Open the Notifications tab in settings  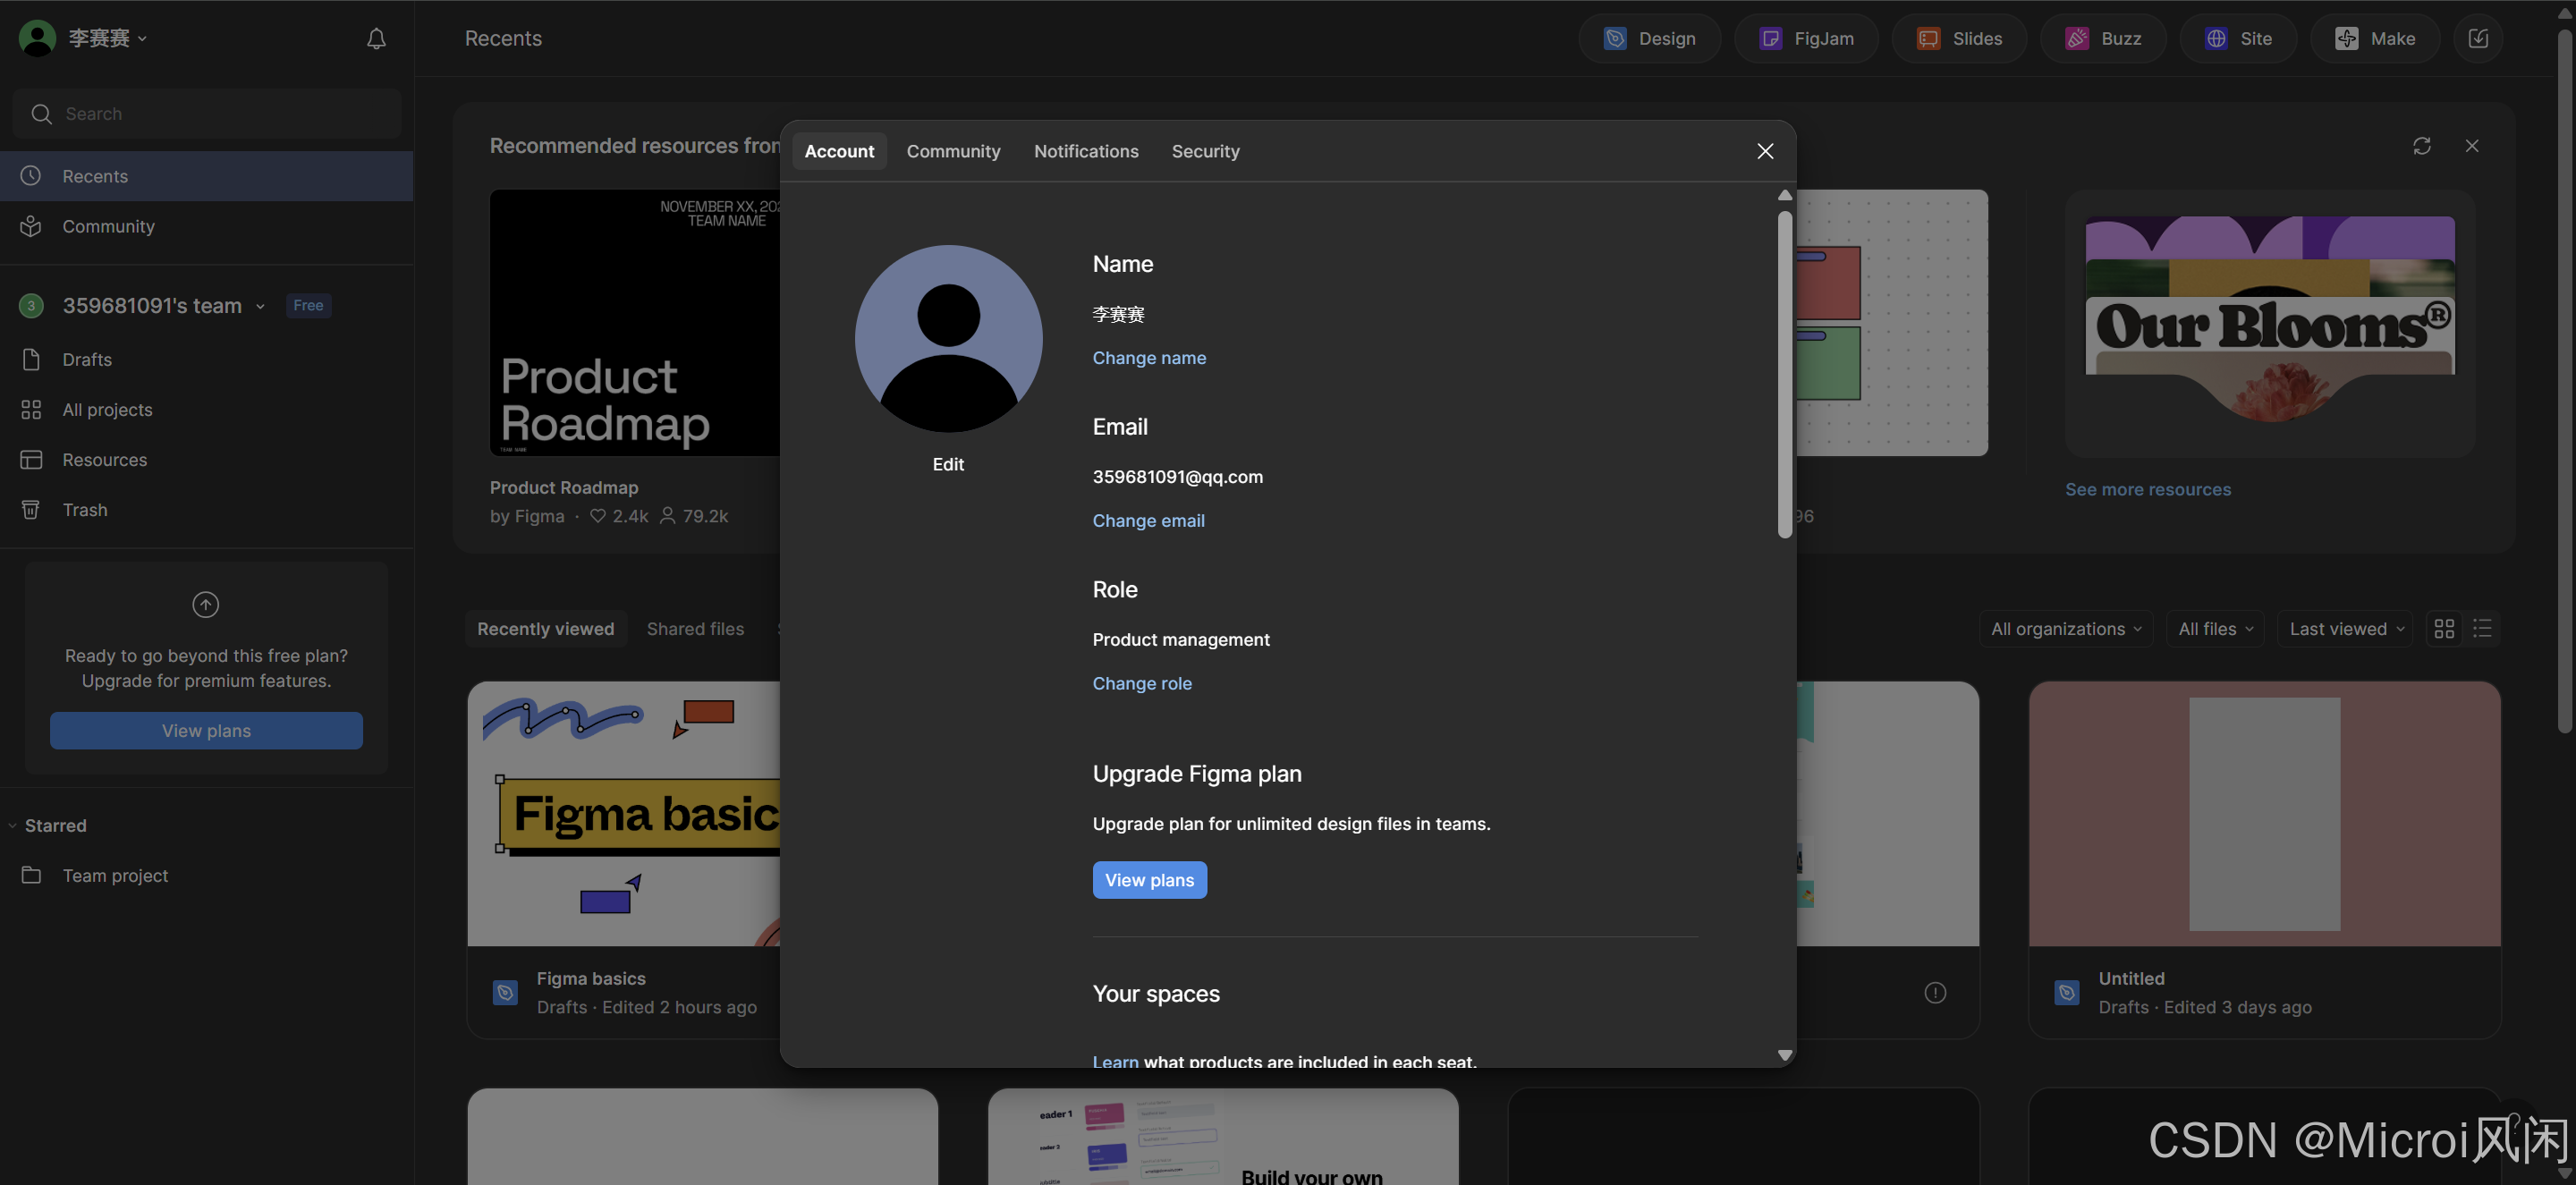coord(1086,151)
